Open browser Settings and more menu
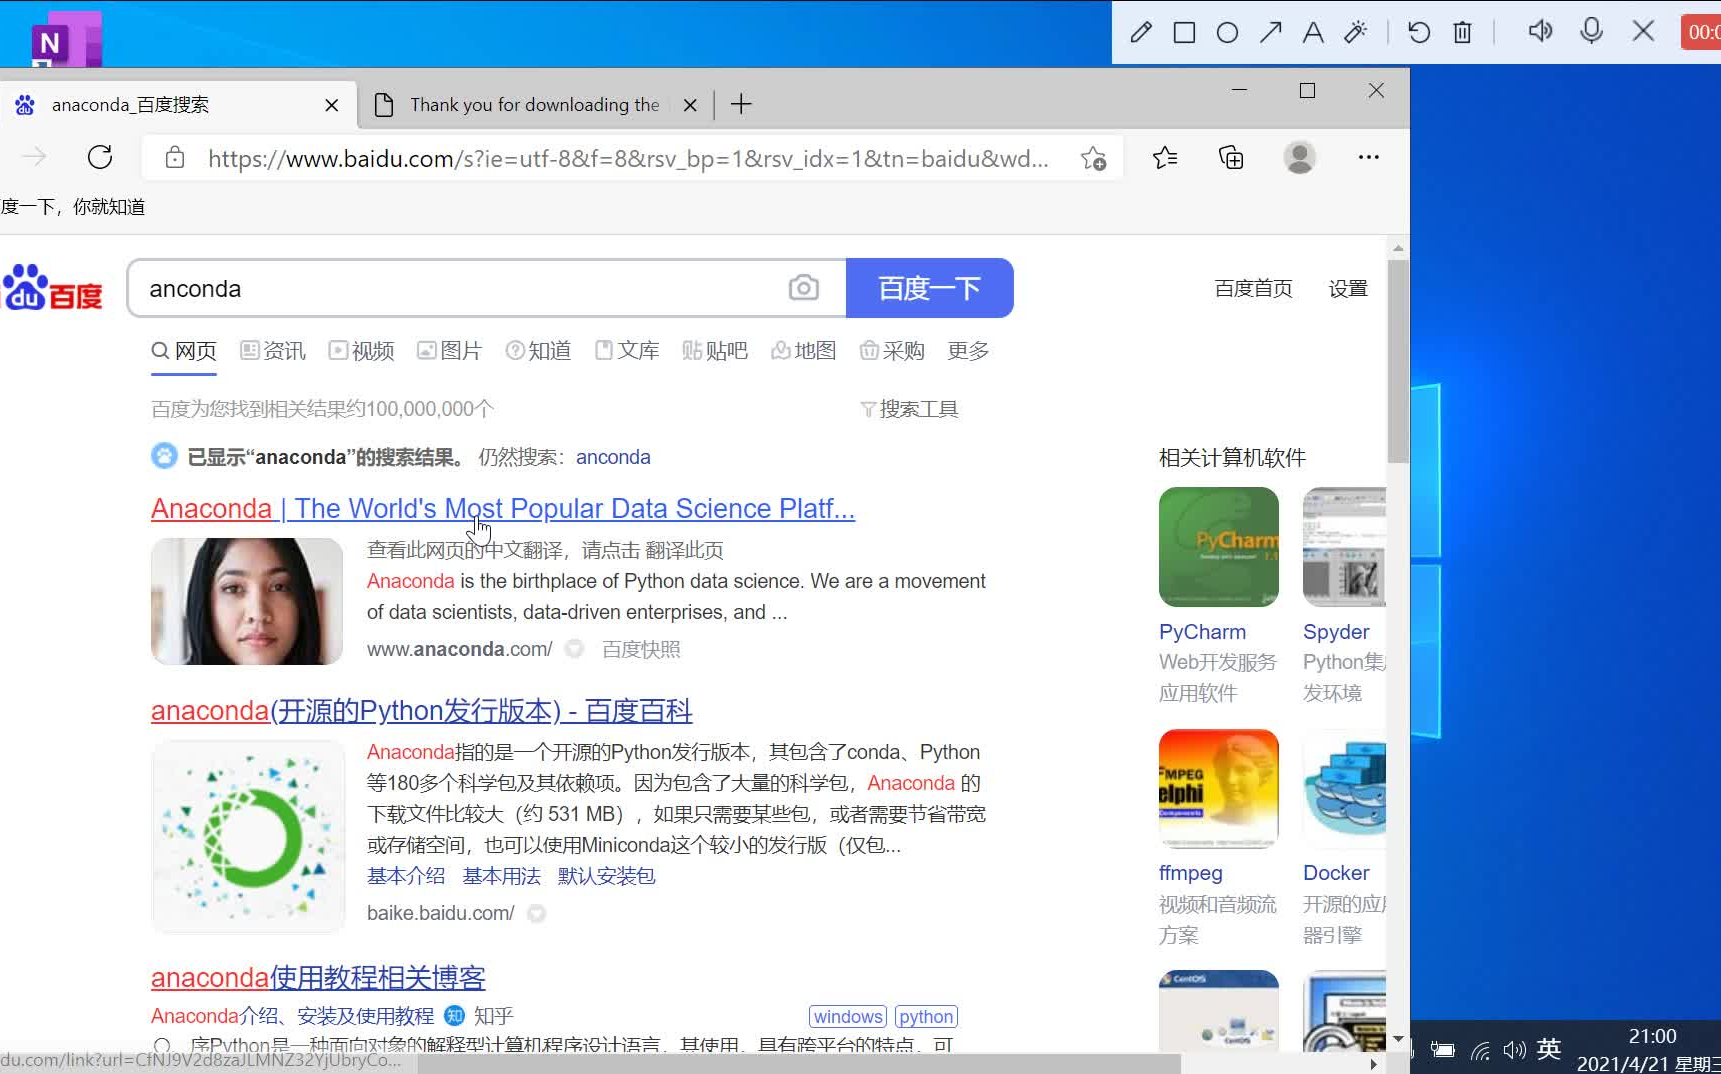The image size is (1721, 1074). click(x=1369, y=157)
